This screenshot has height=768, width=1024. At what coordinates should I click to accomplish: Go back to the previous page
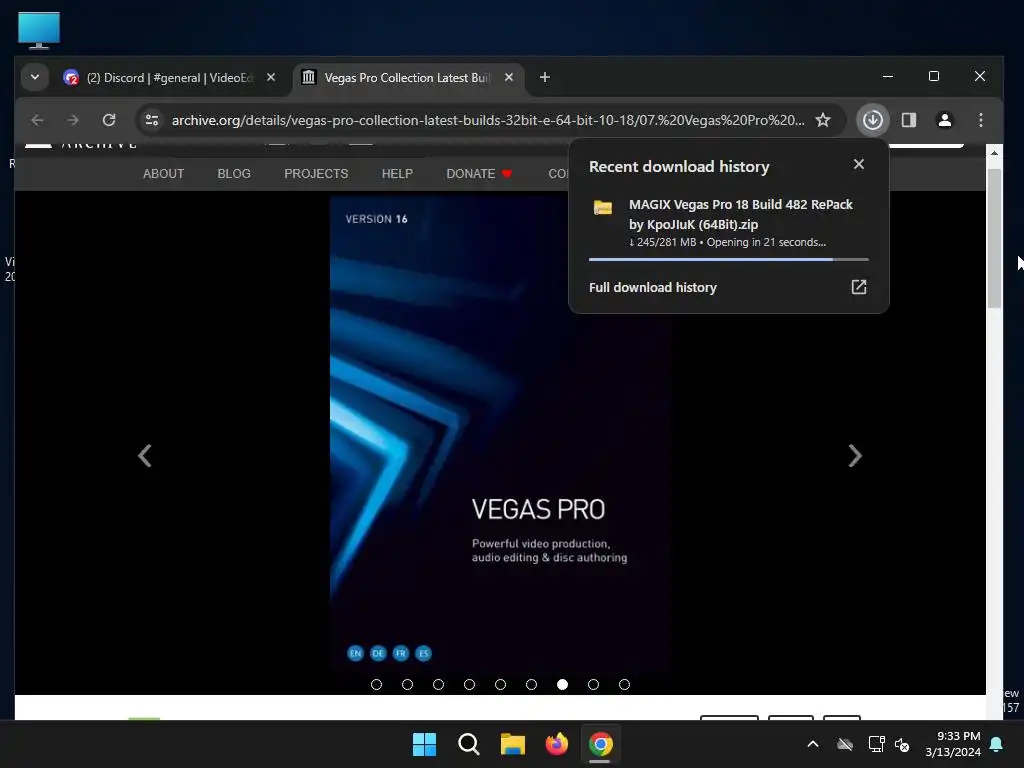37,120
